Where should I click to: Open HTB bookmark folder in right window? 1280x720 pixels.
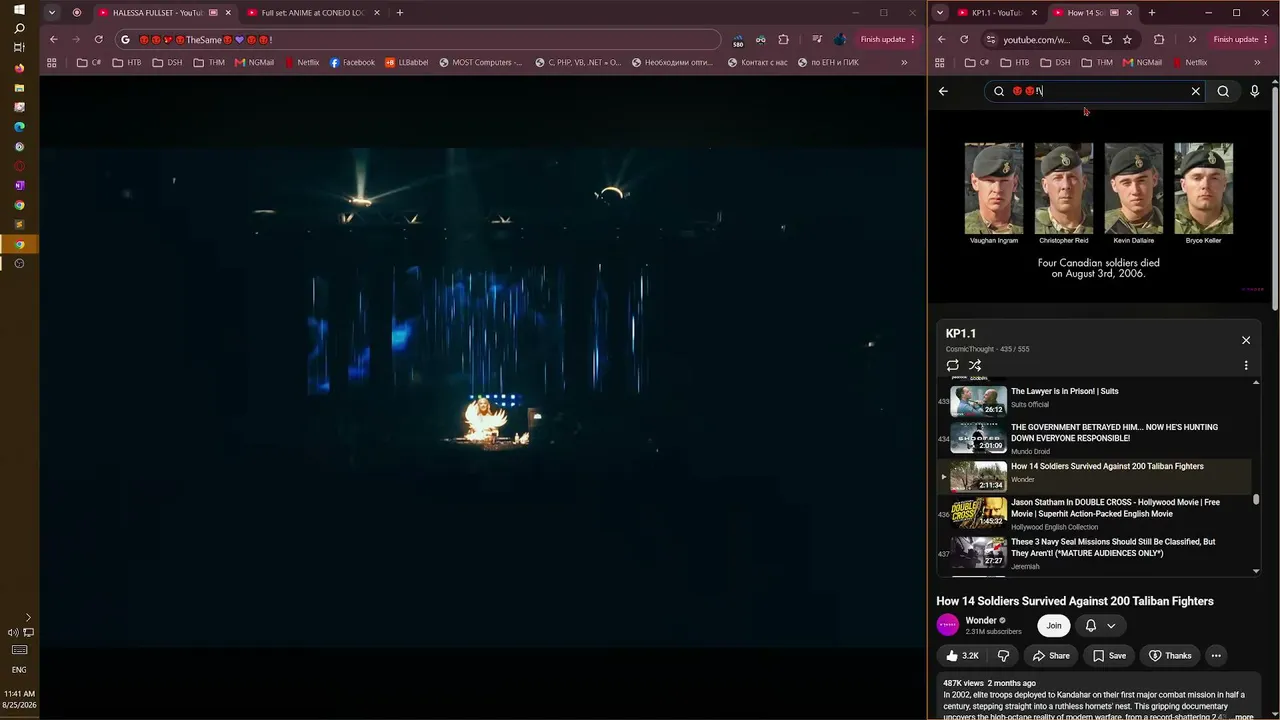[1015, 63]
